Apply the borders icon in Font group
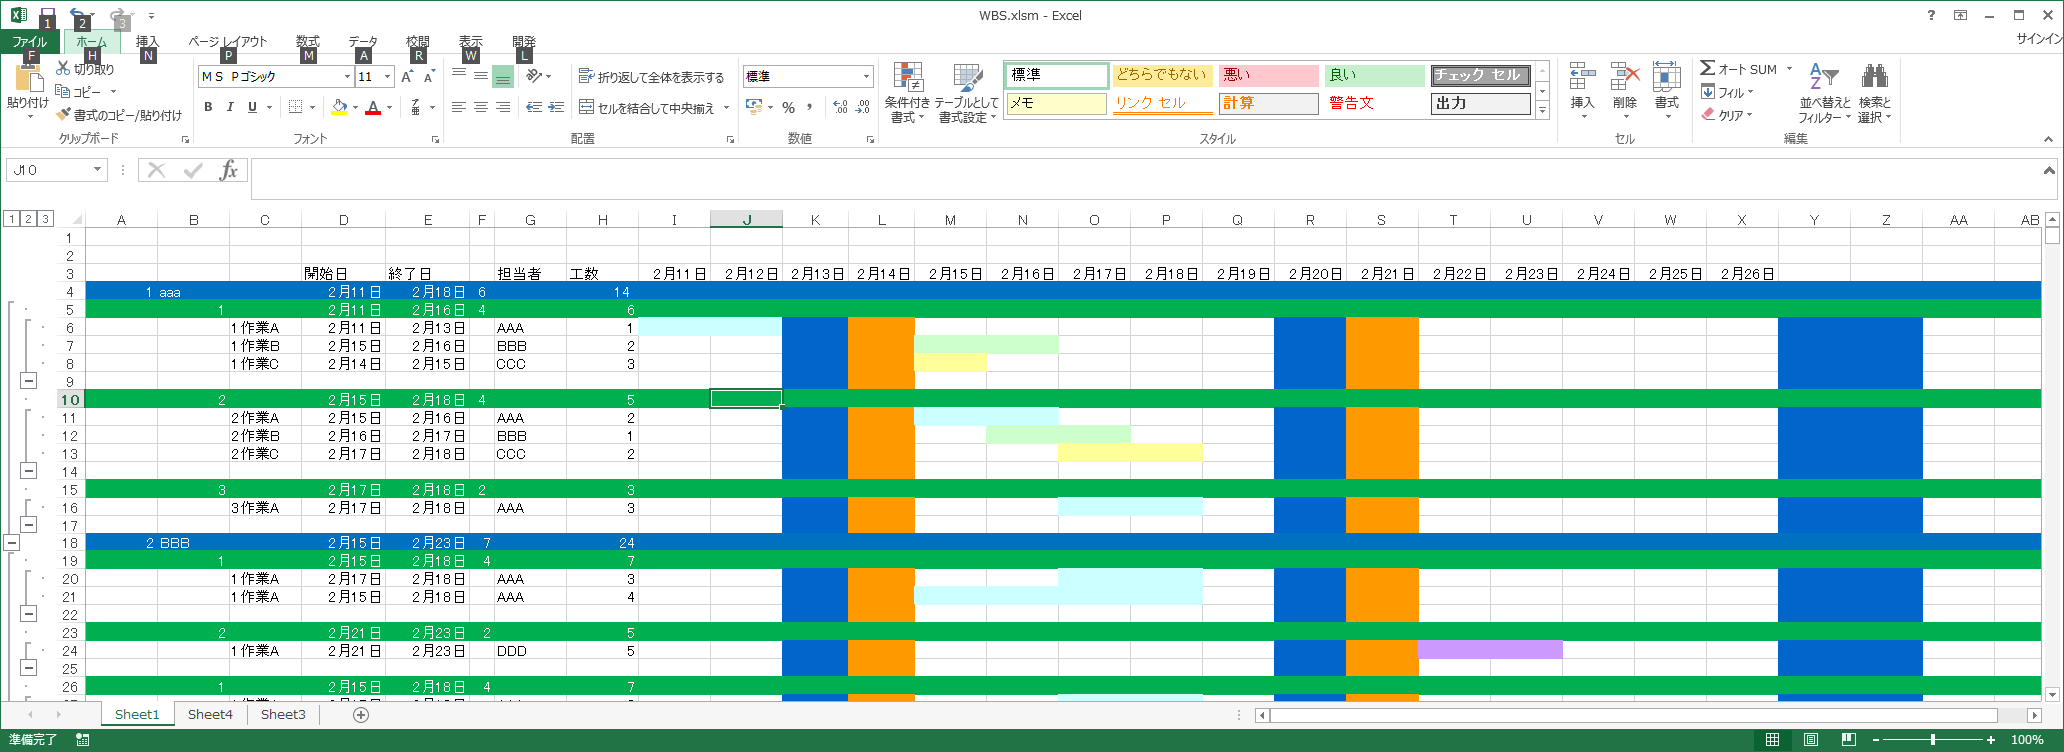This screenshot has width=2064, height=752. (x=296, y=107)
